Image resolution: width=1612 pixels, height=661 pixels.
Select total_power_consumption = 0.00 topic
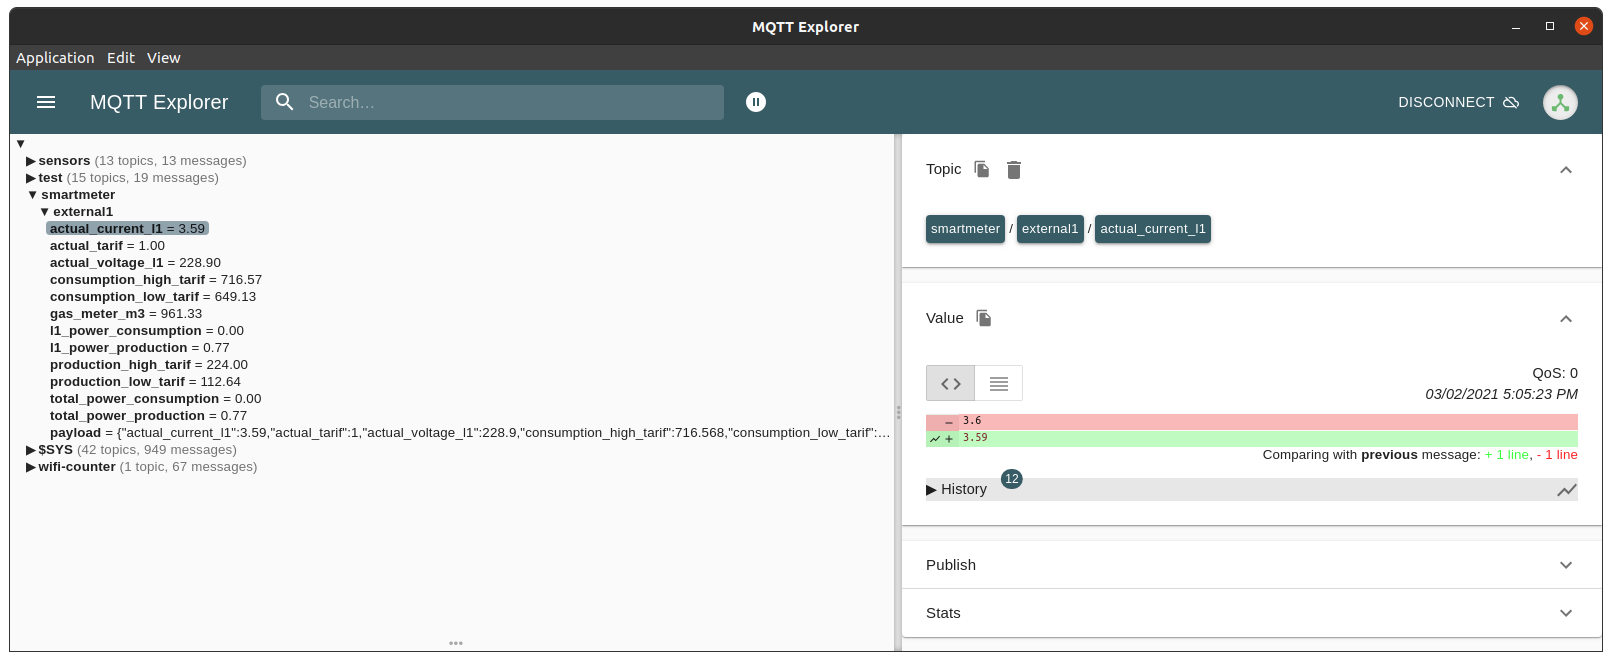pos(155,399)
